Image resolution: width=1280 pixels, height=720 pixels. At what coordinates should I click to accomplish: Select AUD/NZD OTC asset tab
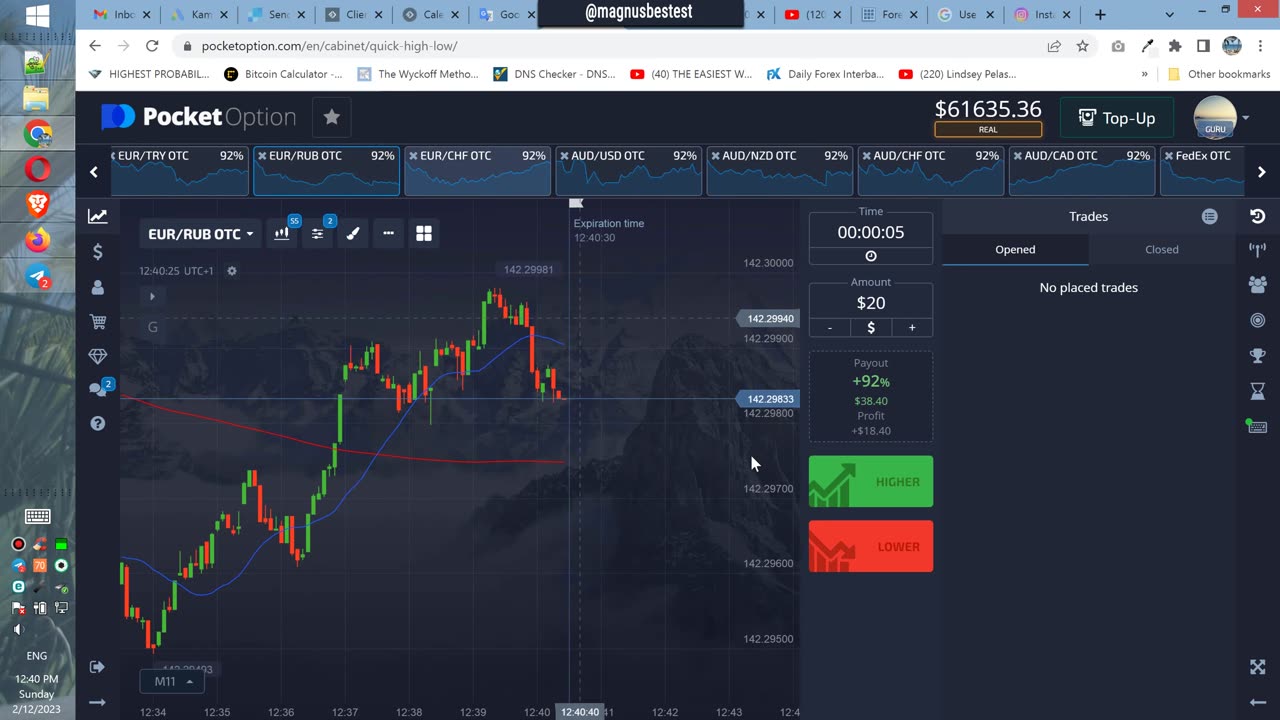tap(779, 171)
